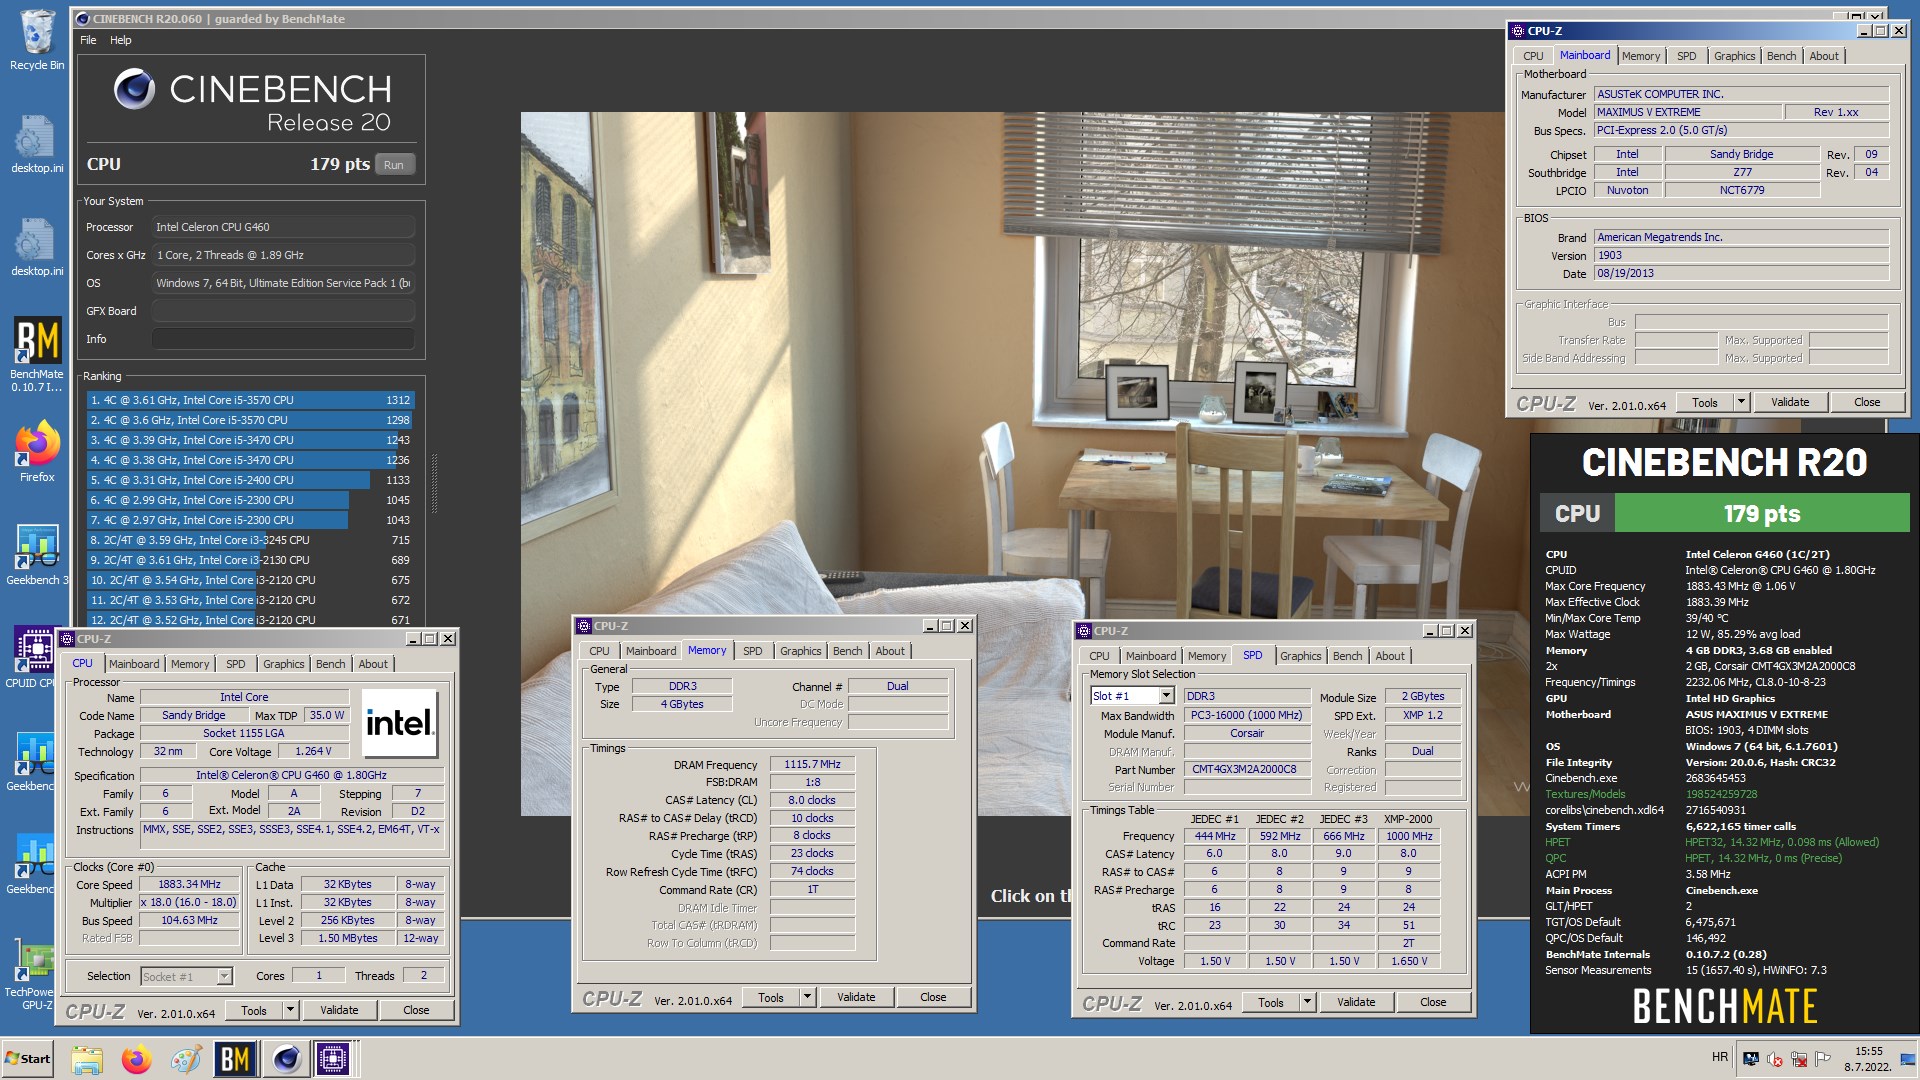
Task: Click the HR language indicator
Action: point(1719,1057)
